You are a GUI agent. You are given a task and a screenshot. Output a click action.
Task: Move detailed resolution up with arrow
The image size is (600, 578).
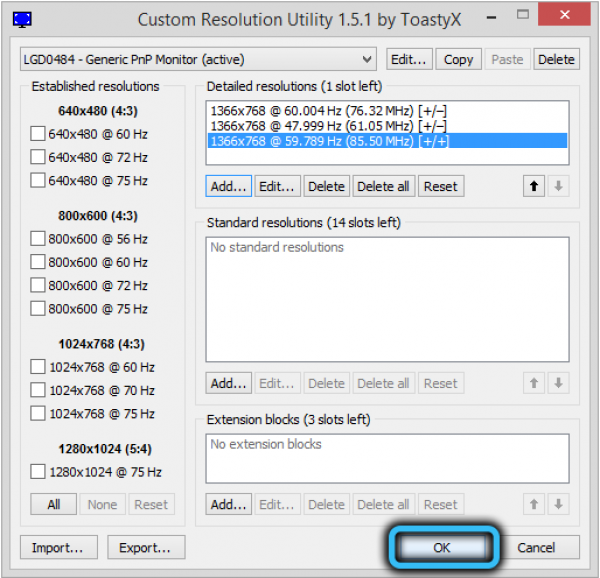coord(534,186)
